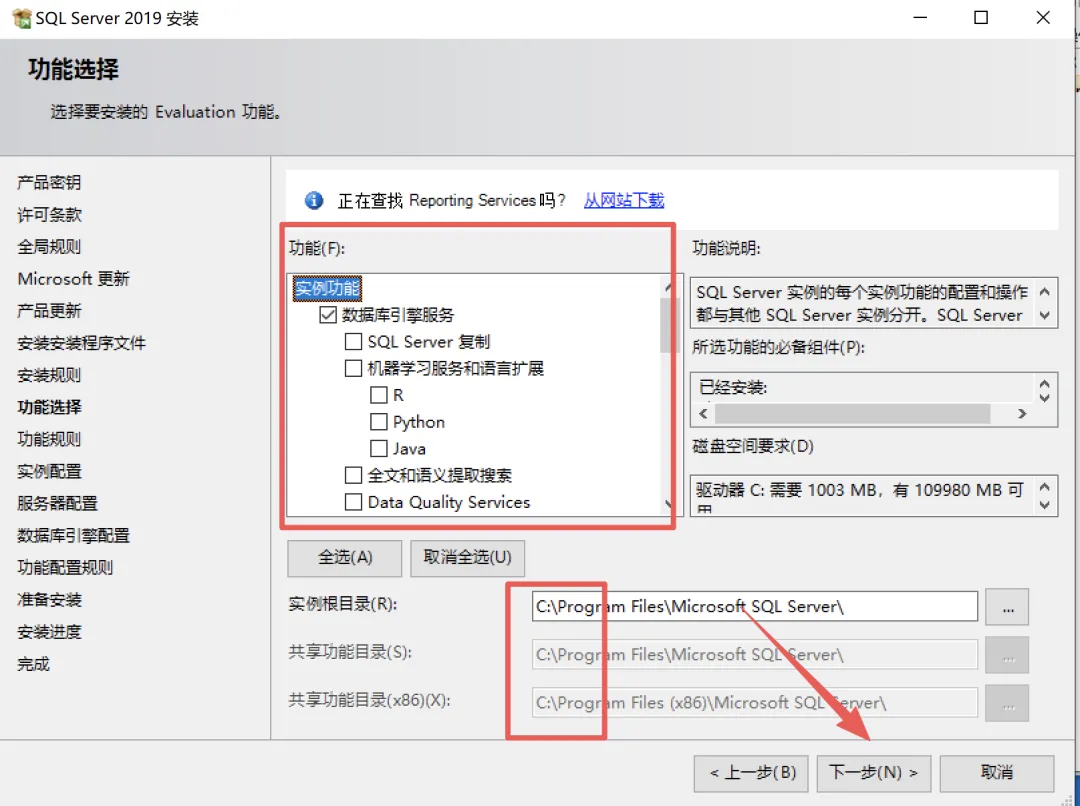Check the R language option
This screenshot has width=1080, height=806.
(x=379, y=395)
